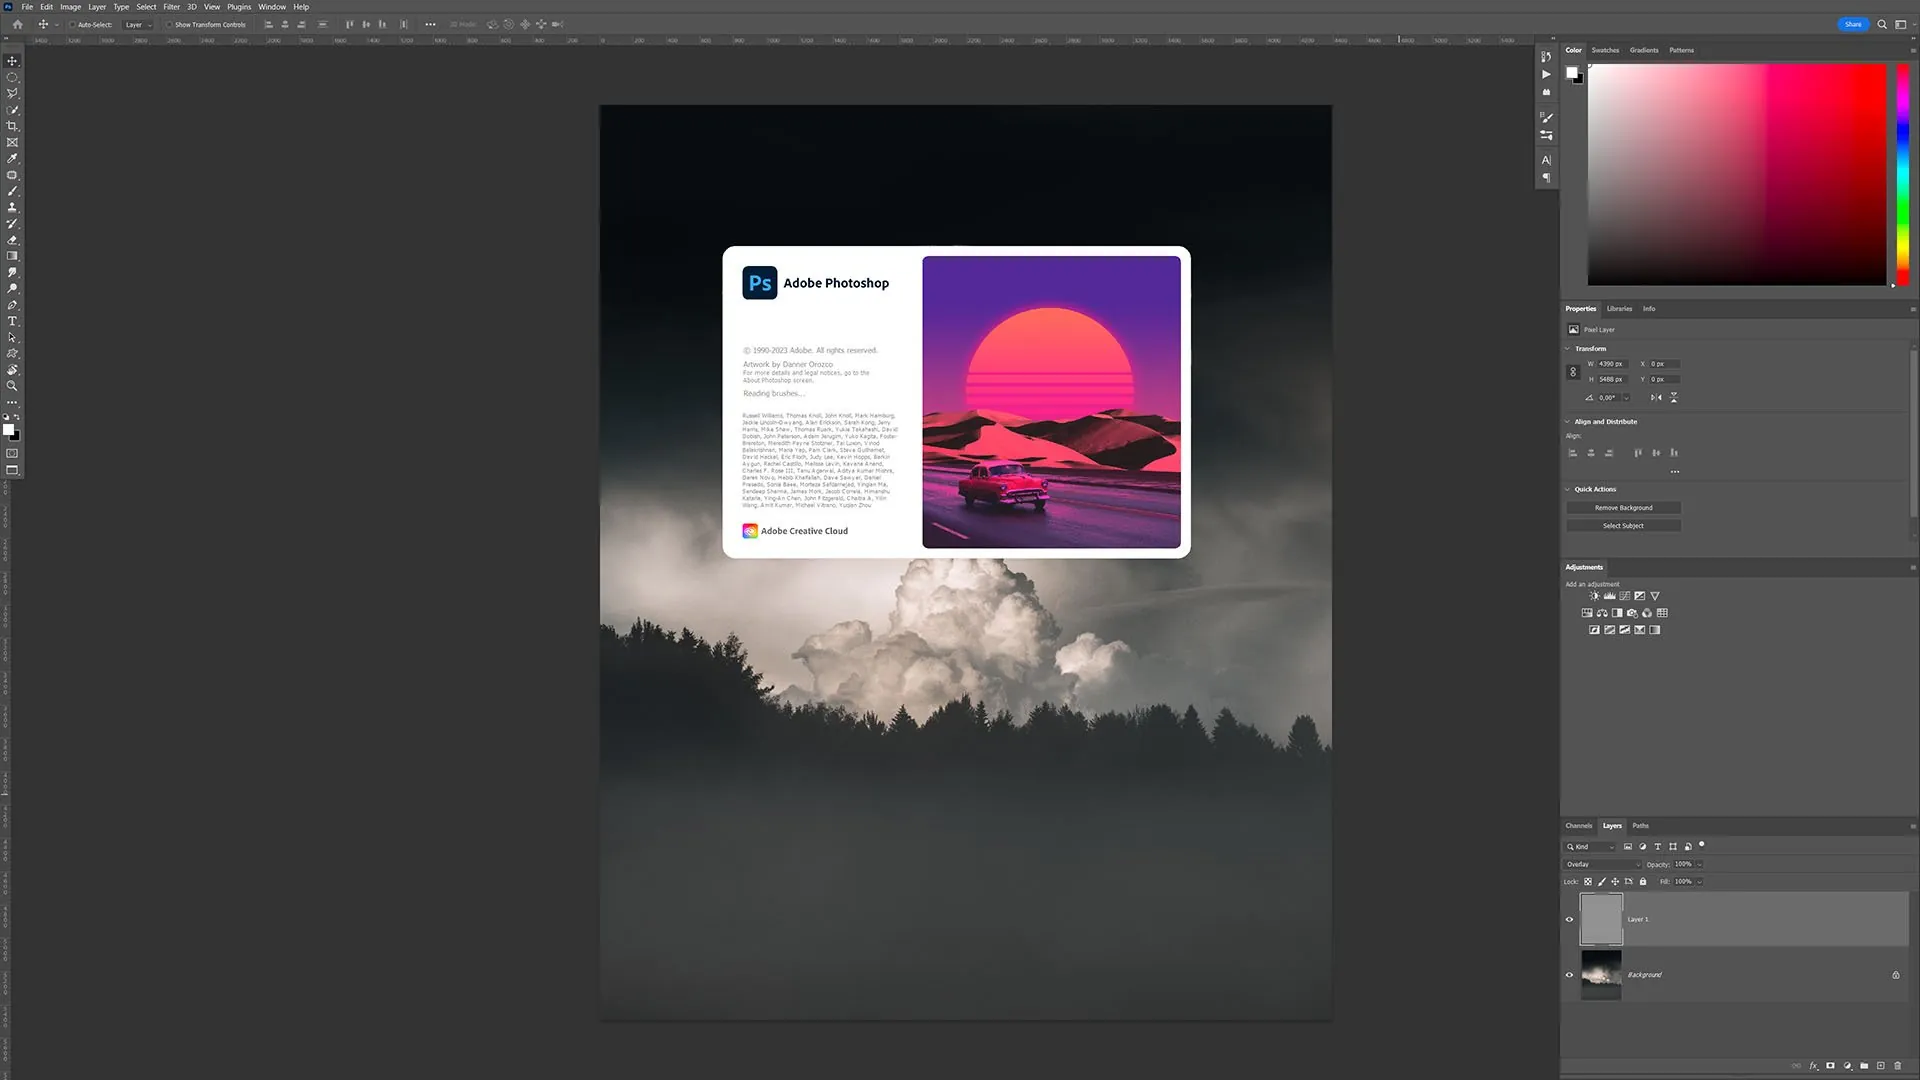Open the Overlay blend mode dropdown
This screenshot has height=1080, width=1920.
click(x=1600, y=864)
